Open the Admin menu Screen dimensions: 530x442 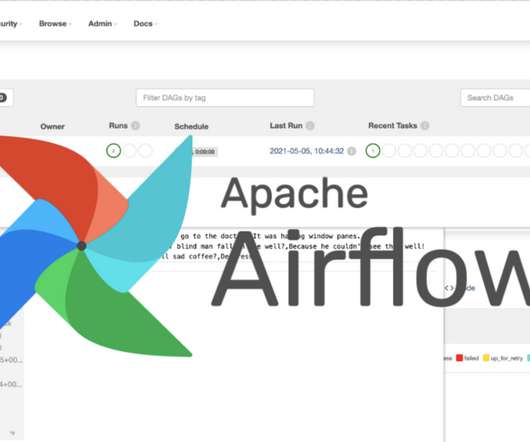pos(102,24)
